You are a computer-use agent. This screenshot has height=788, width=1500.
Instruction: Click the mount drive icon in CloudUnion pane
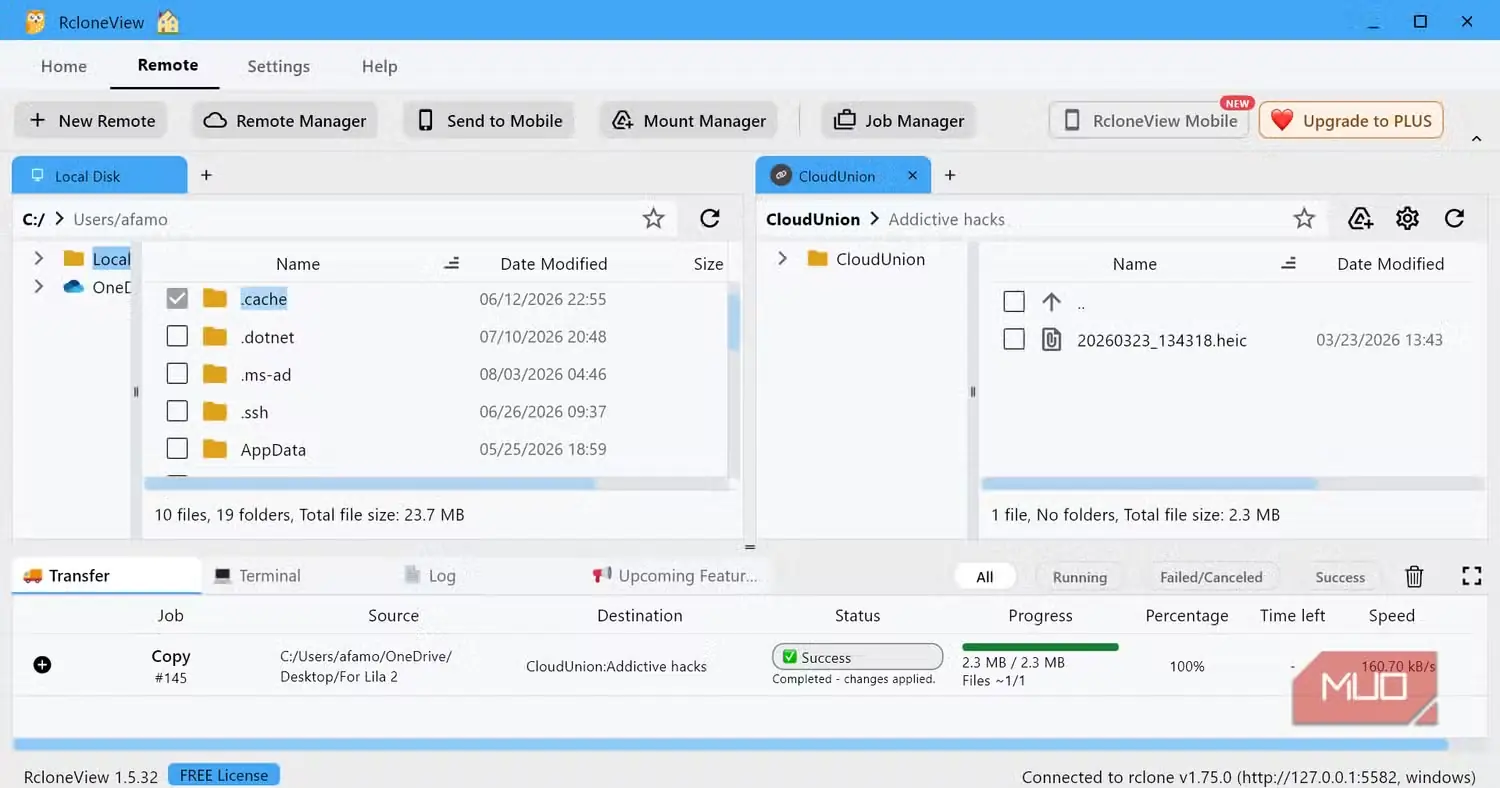[1360, 218]
